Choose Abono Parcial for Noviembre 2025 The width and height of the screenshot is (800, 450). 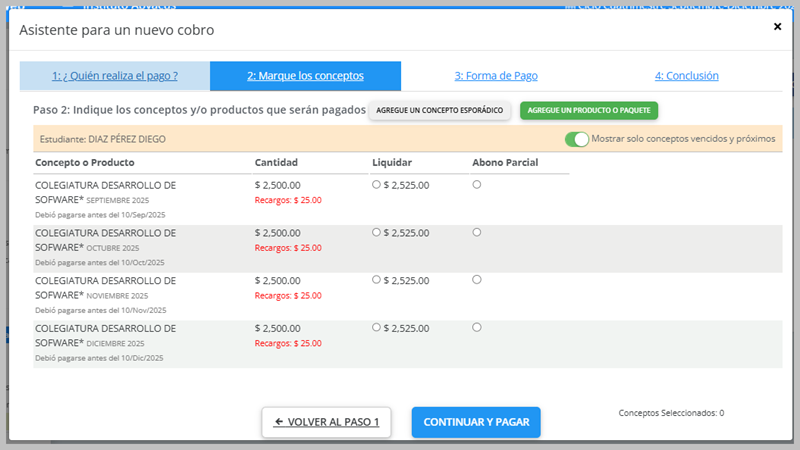tap(476, 279)
